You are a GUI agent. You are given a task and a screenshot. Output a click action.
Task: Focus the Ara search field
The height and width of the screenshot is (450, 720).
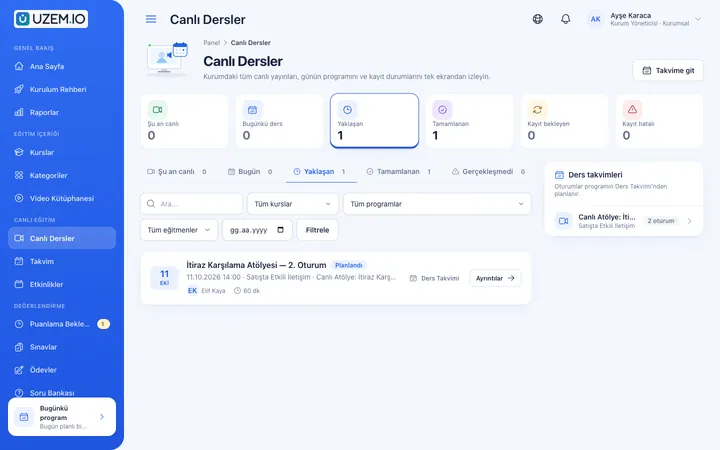tap(191, 204)
